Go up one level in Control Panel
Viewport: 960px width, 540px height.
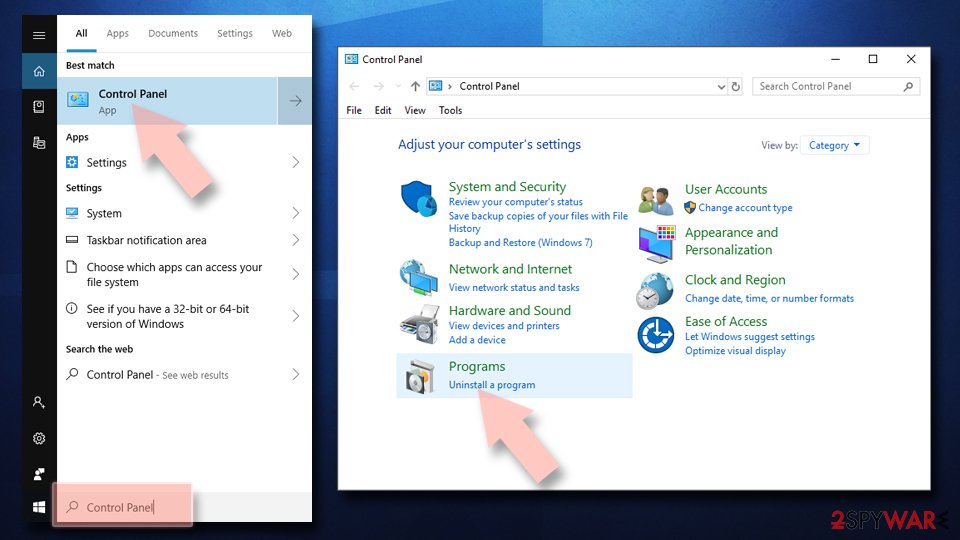click(x=415, y=86)
